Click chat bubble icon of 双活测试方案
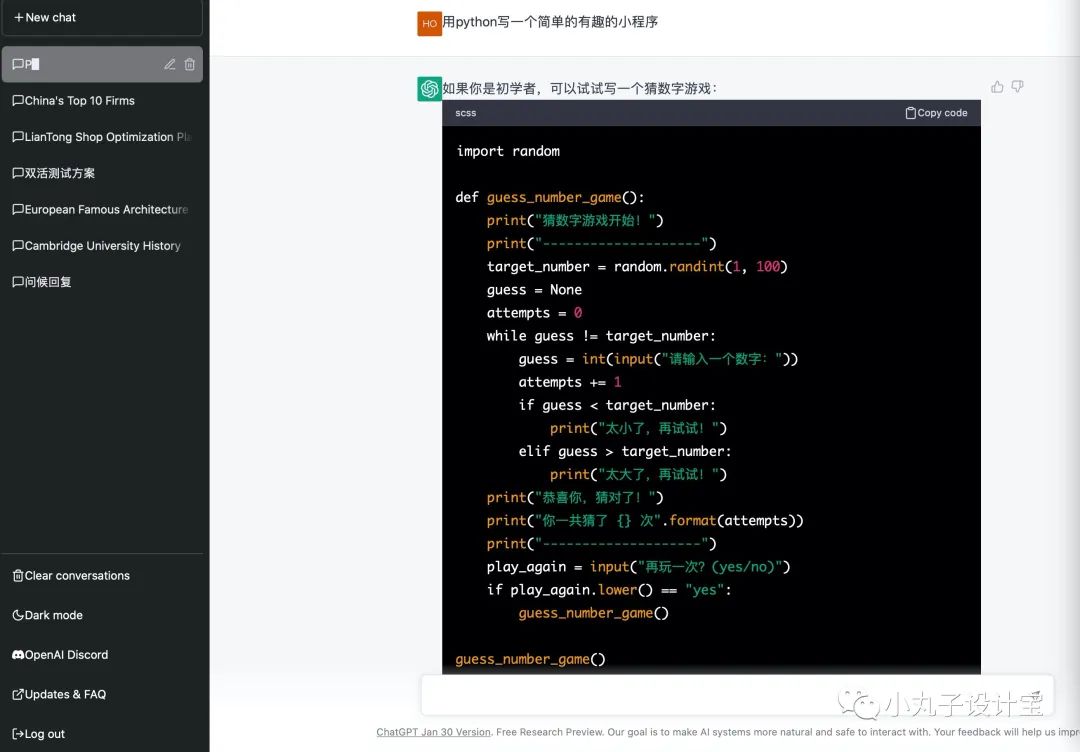 point(18,173)
